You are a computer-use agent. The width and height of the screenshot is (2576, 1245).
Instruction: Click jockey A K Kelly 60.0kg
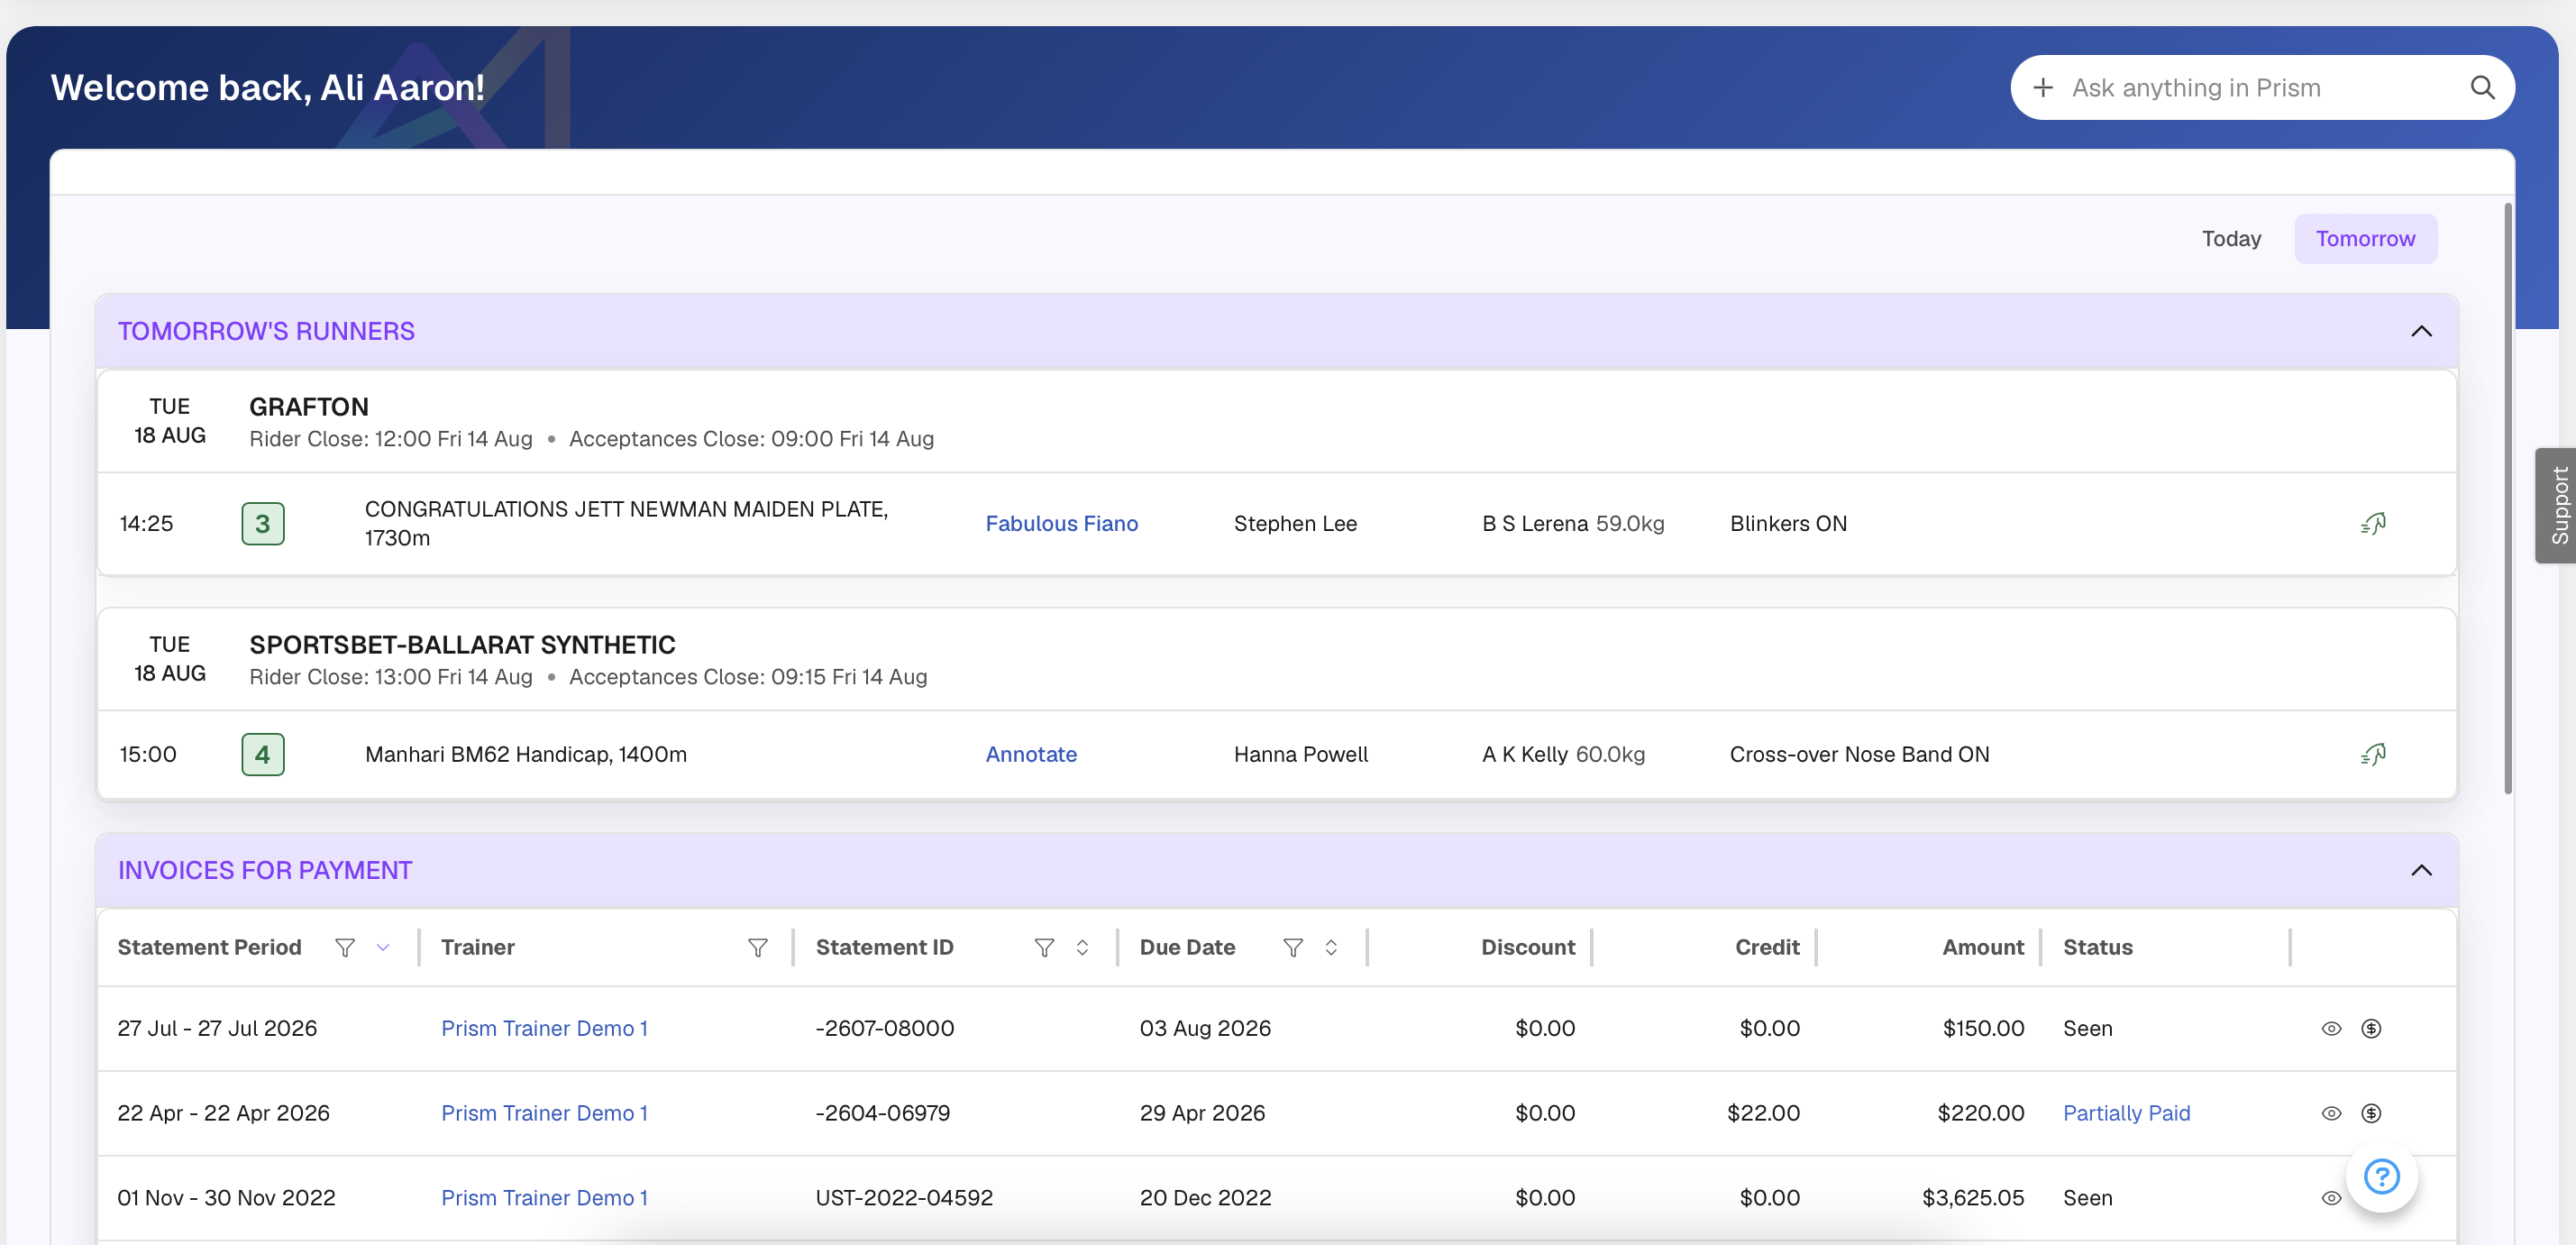(1563, 754)
